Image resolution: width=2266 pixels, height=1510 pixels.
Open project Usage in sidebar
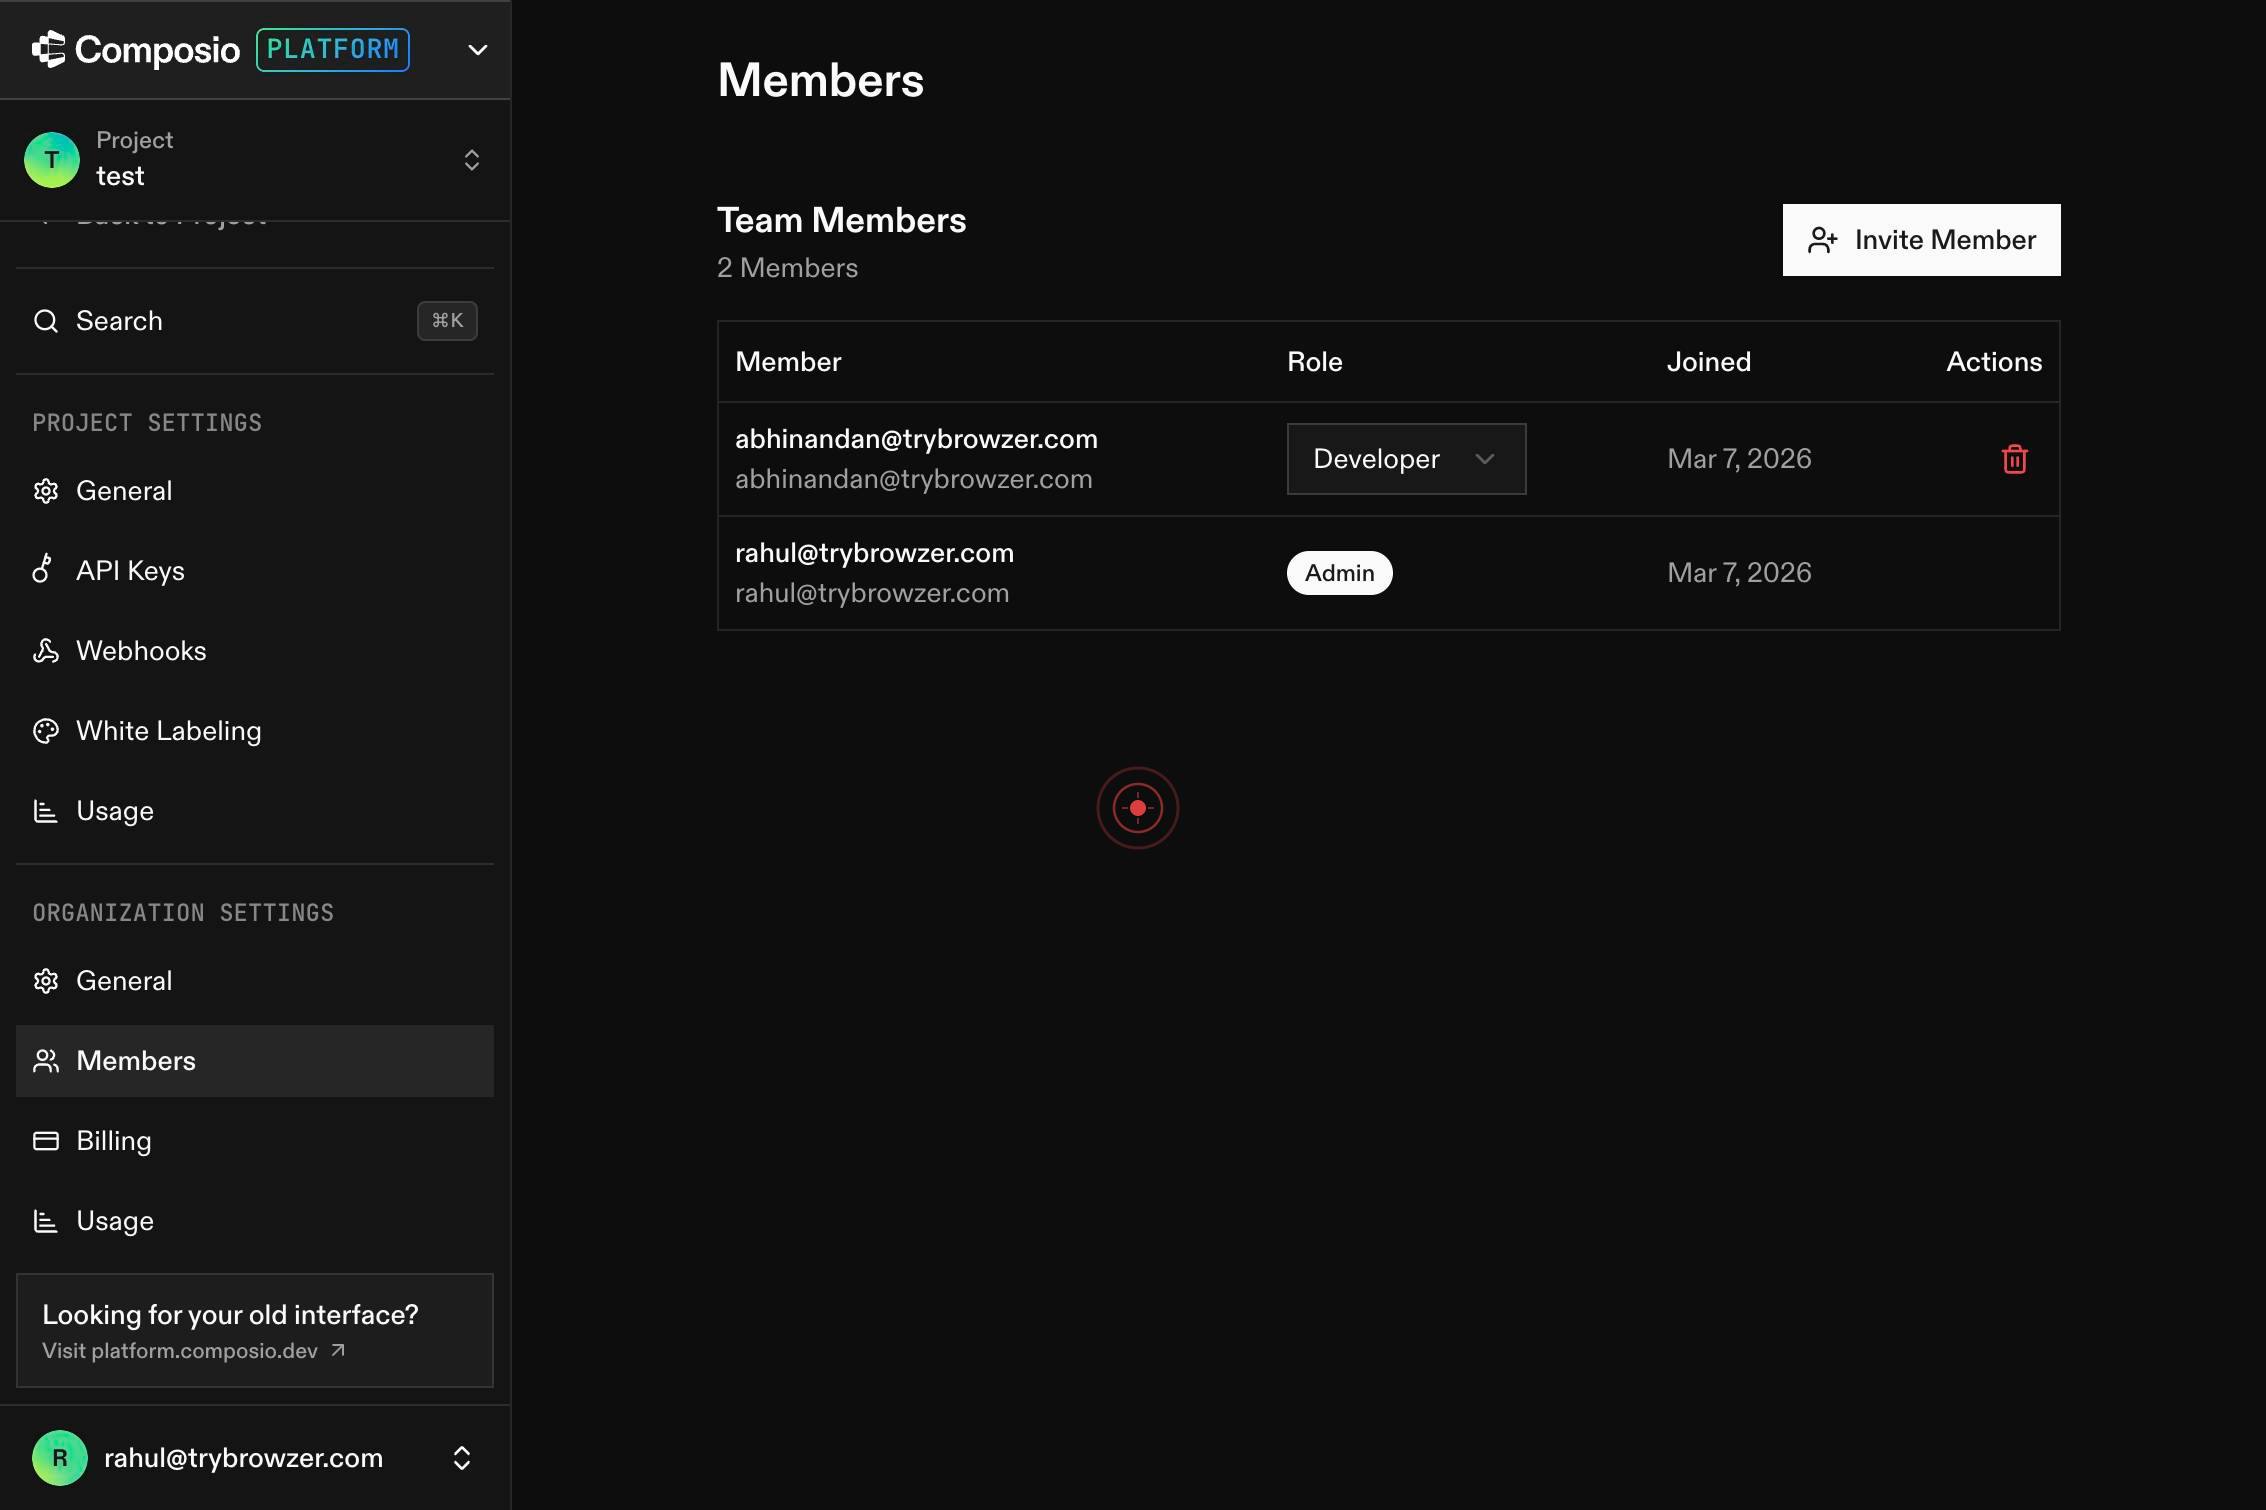pyautogui.click(x=255, y=811)
